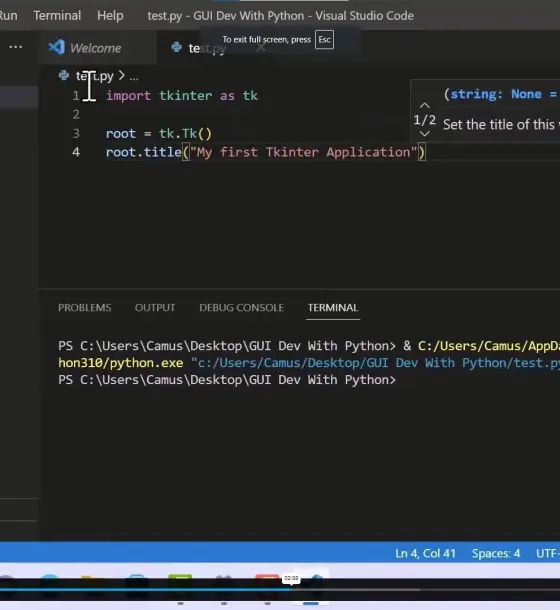Viewport: 560px width, 610px height.
Task: Expand the breadcrumb ellipsis after test.py
Action: click(134, 77)
